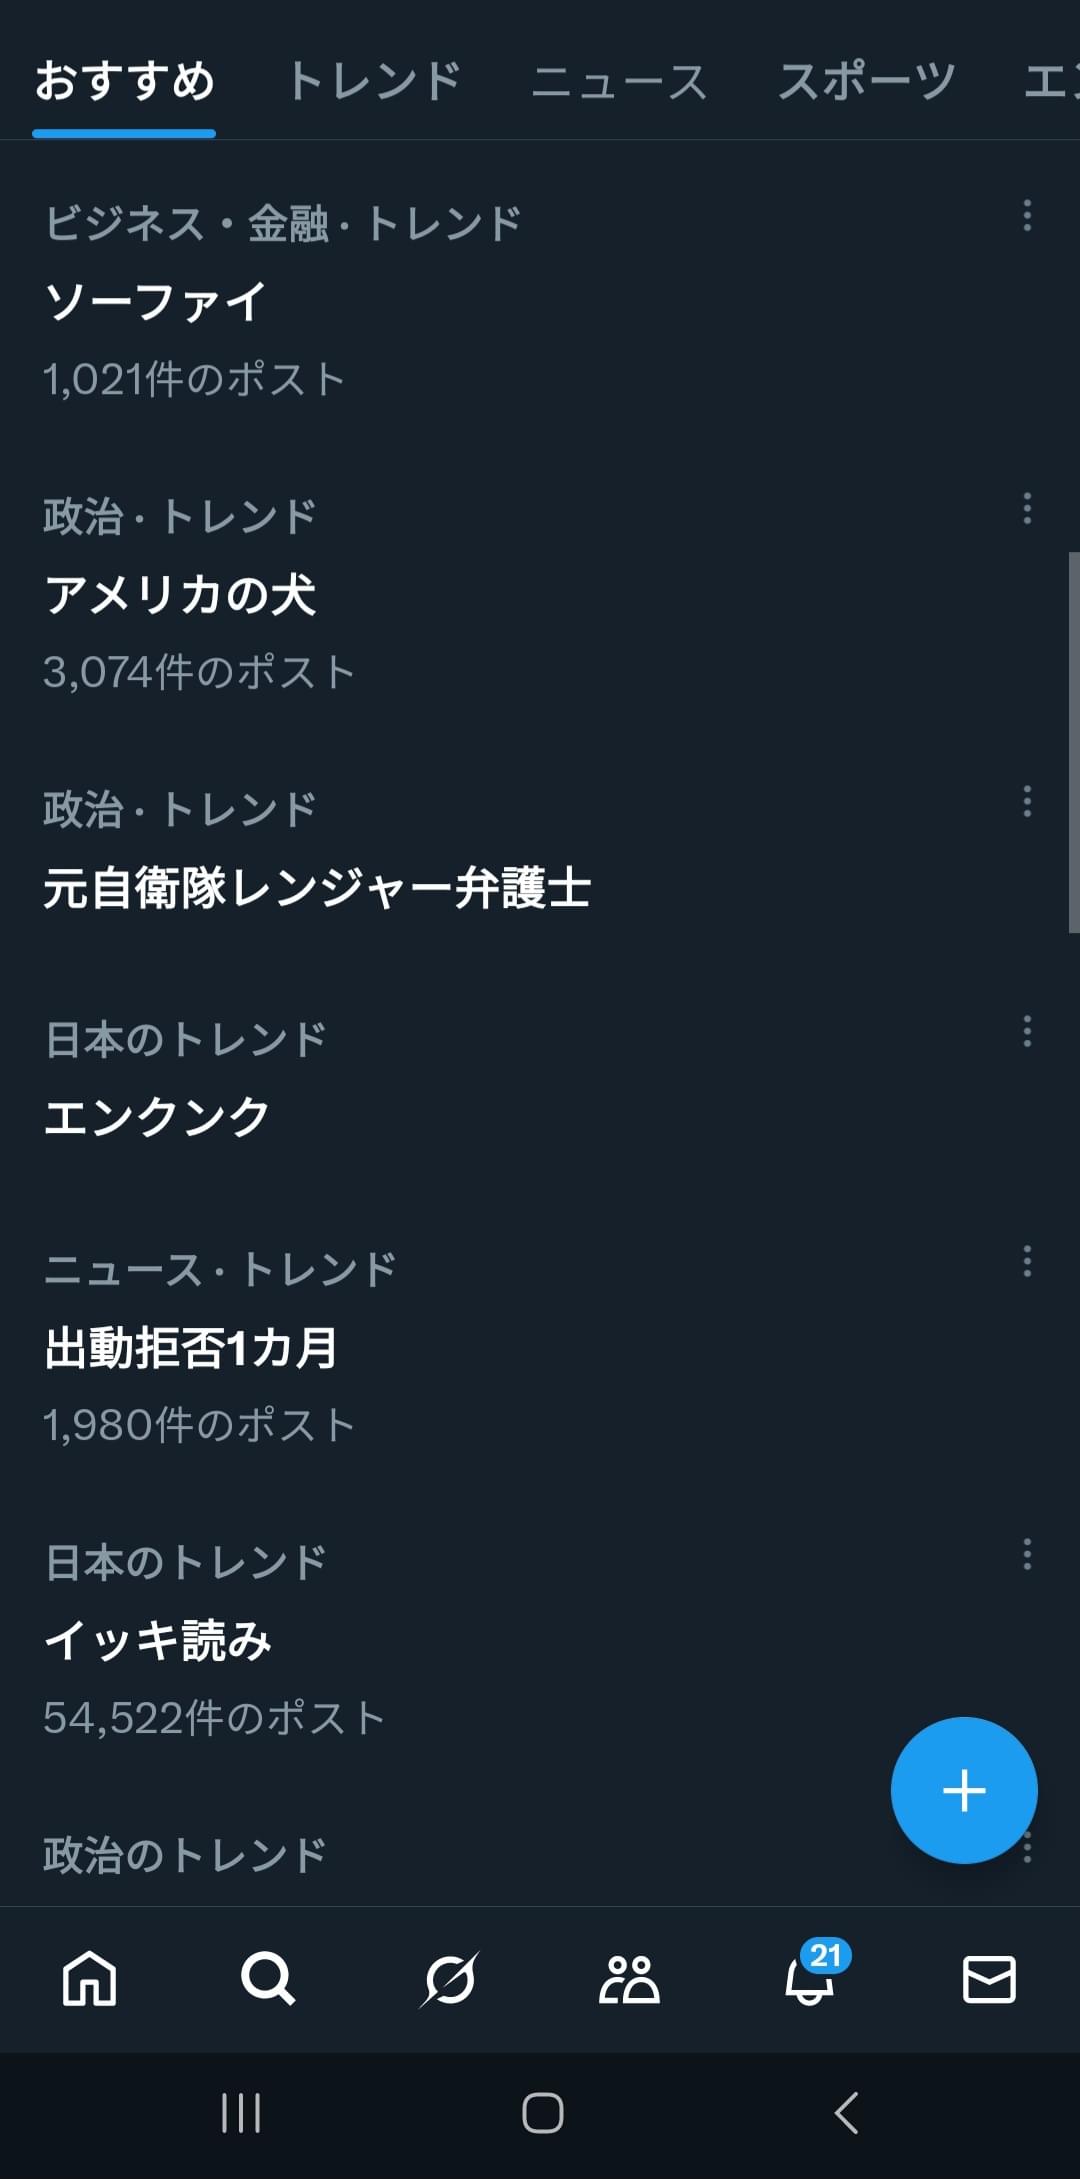Open the Messages envelope icon
Image resolution: width=1080 pixels, height=2179 pixels.
pos(989,1979)
